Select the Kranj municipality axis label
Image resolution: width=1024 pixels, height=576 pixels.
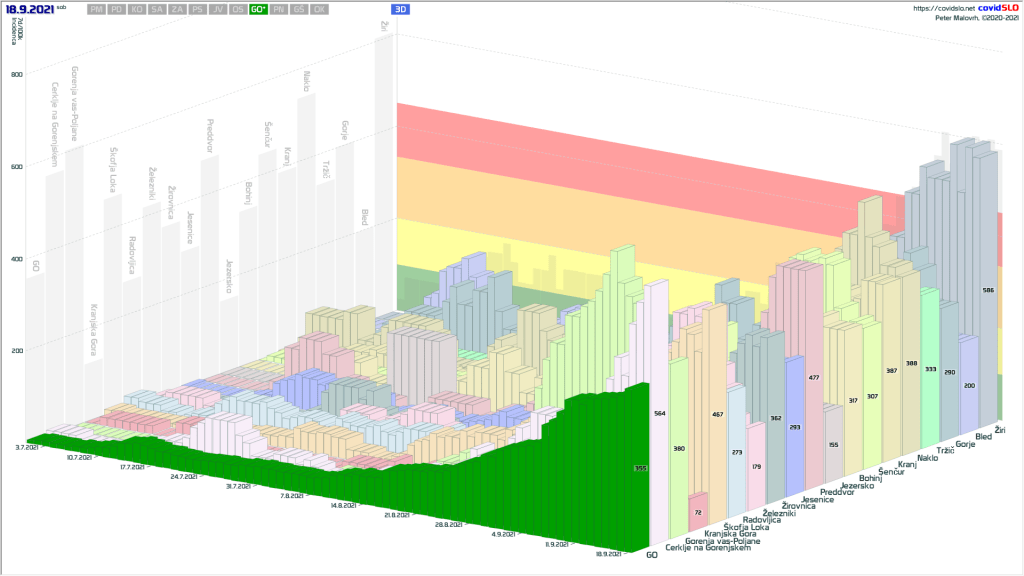point(909,464)
